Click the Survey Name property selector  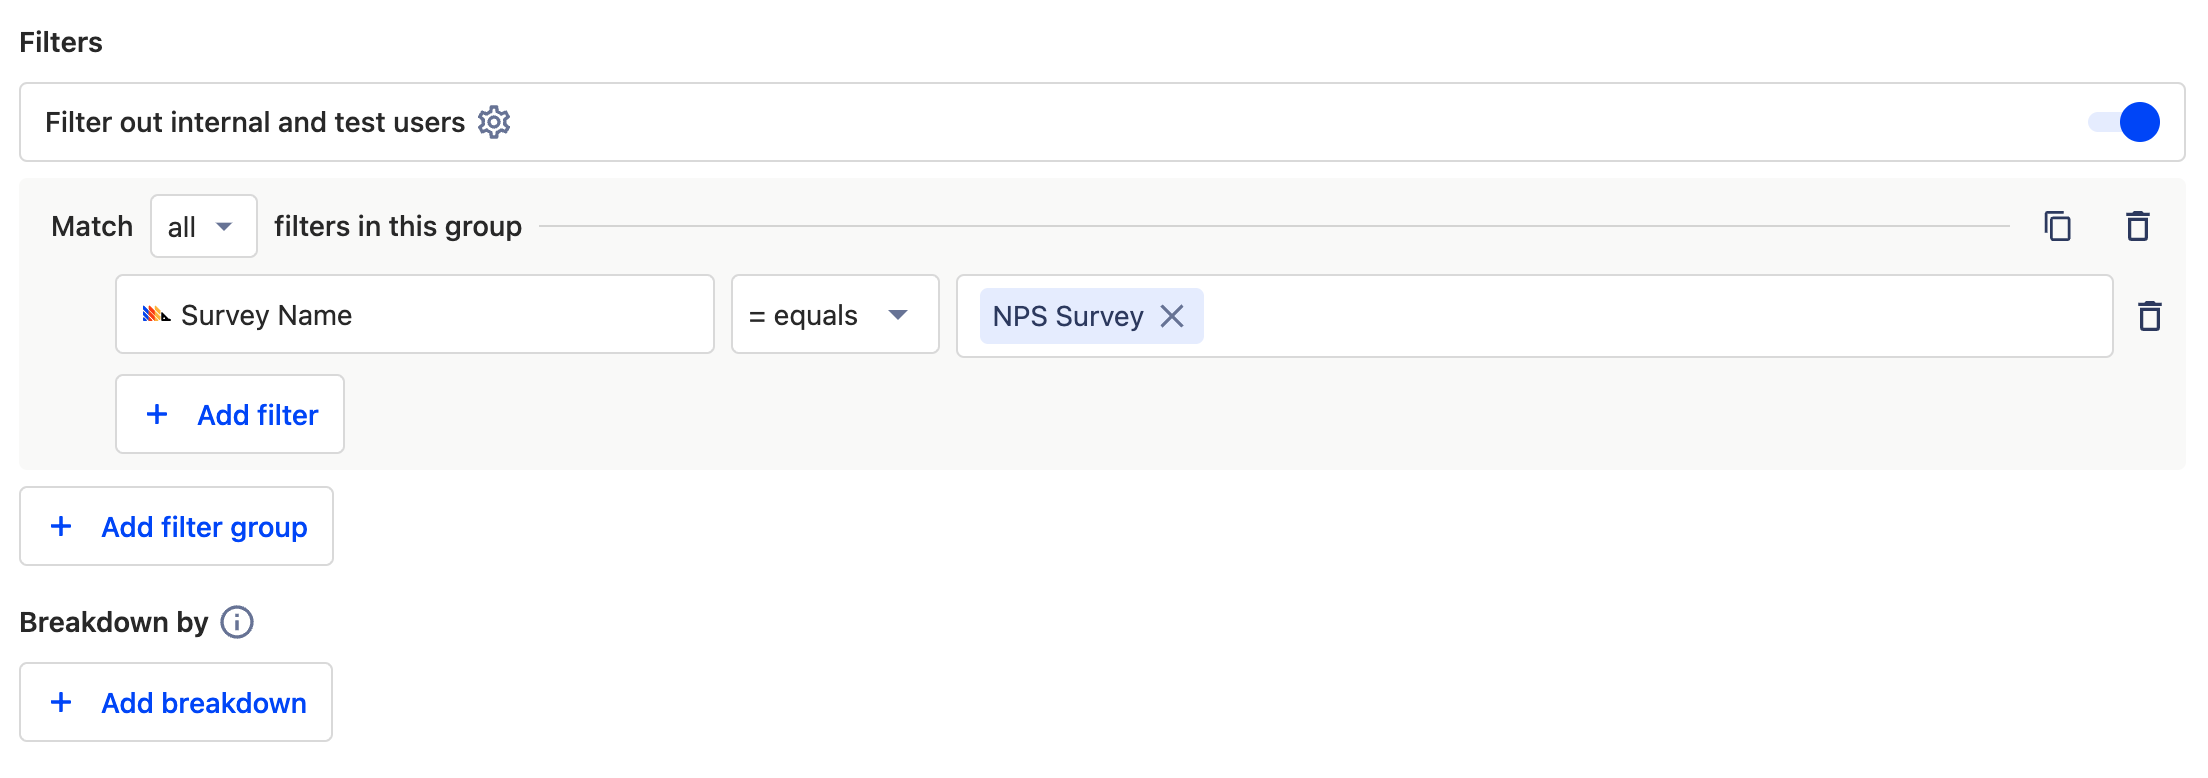pyautogui.click(x=414, y=315)
